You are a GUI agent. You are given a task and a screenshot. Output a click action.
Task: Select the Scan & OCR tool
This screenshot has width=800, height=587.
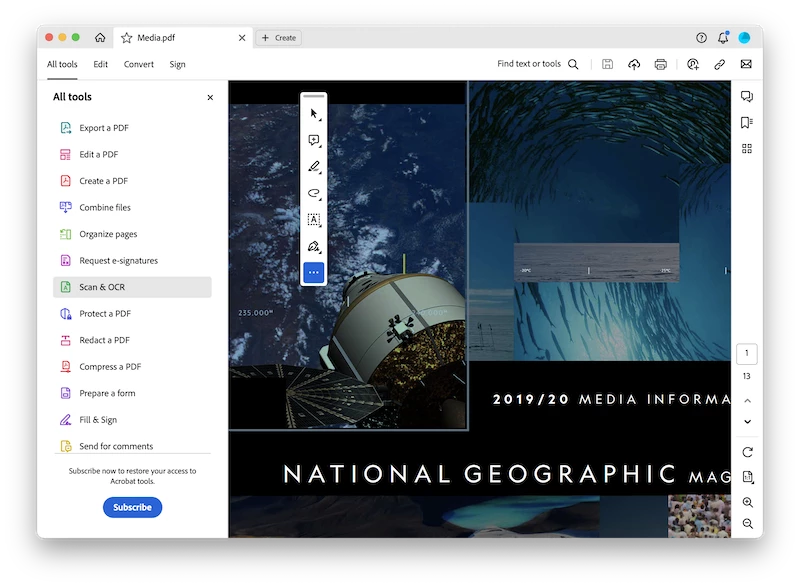[x=132, y=287]
